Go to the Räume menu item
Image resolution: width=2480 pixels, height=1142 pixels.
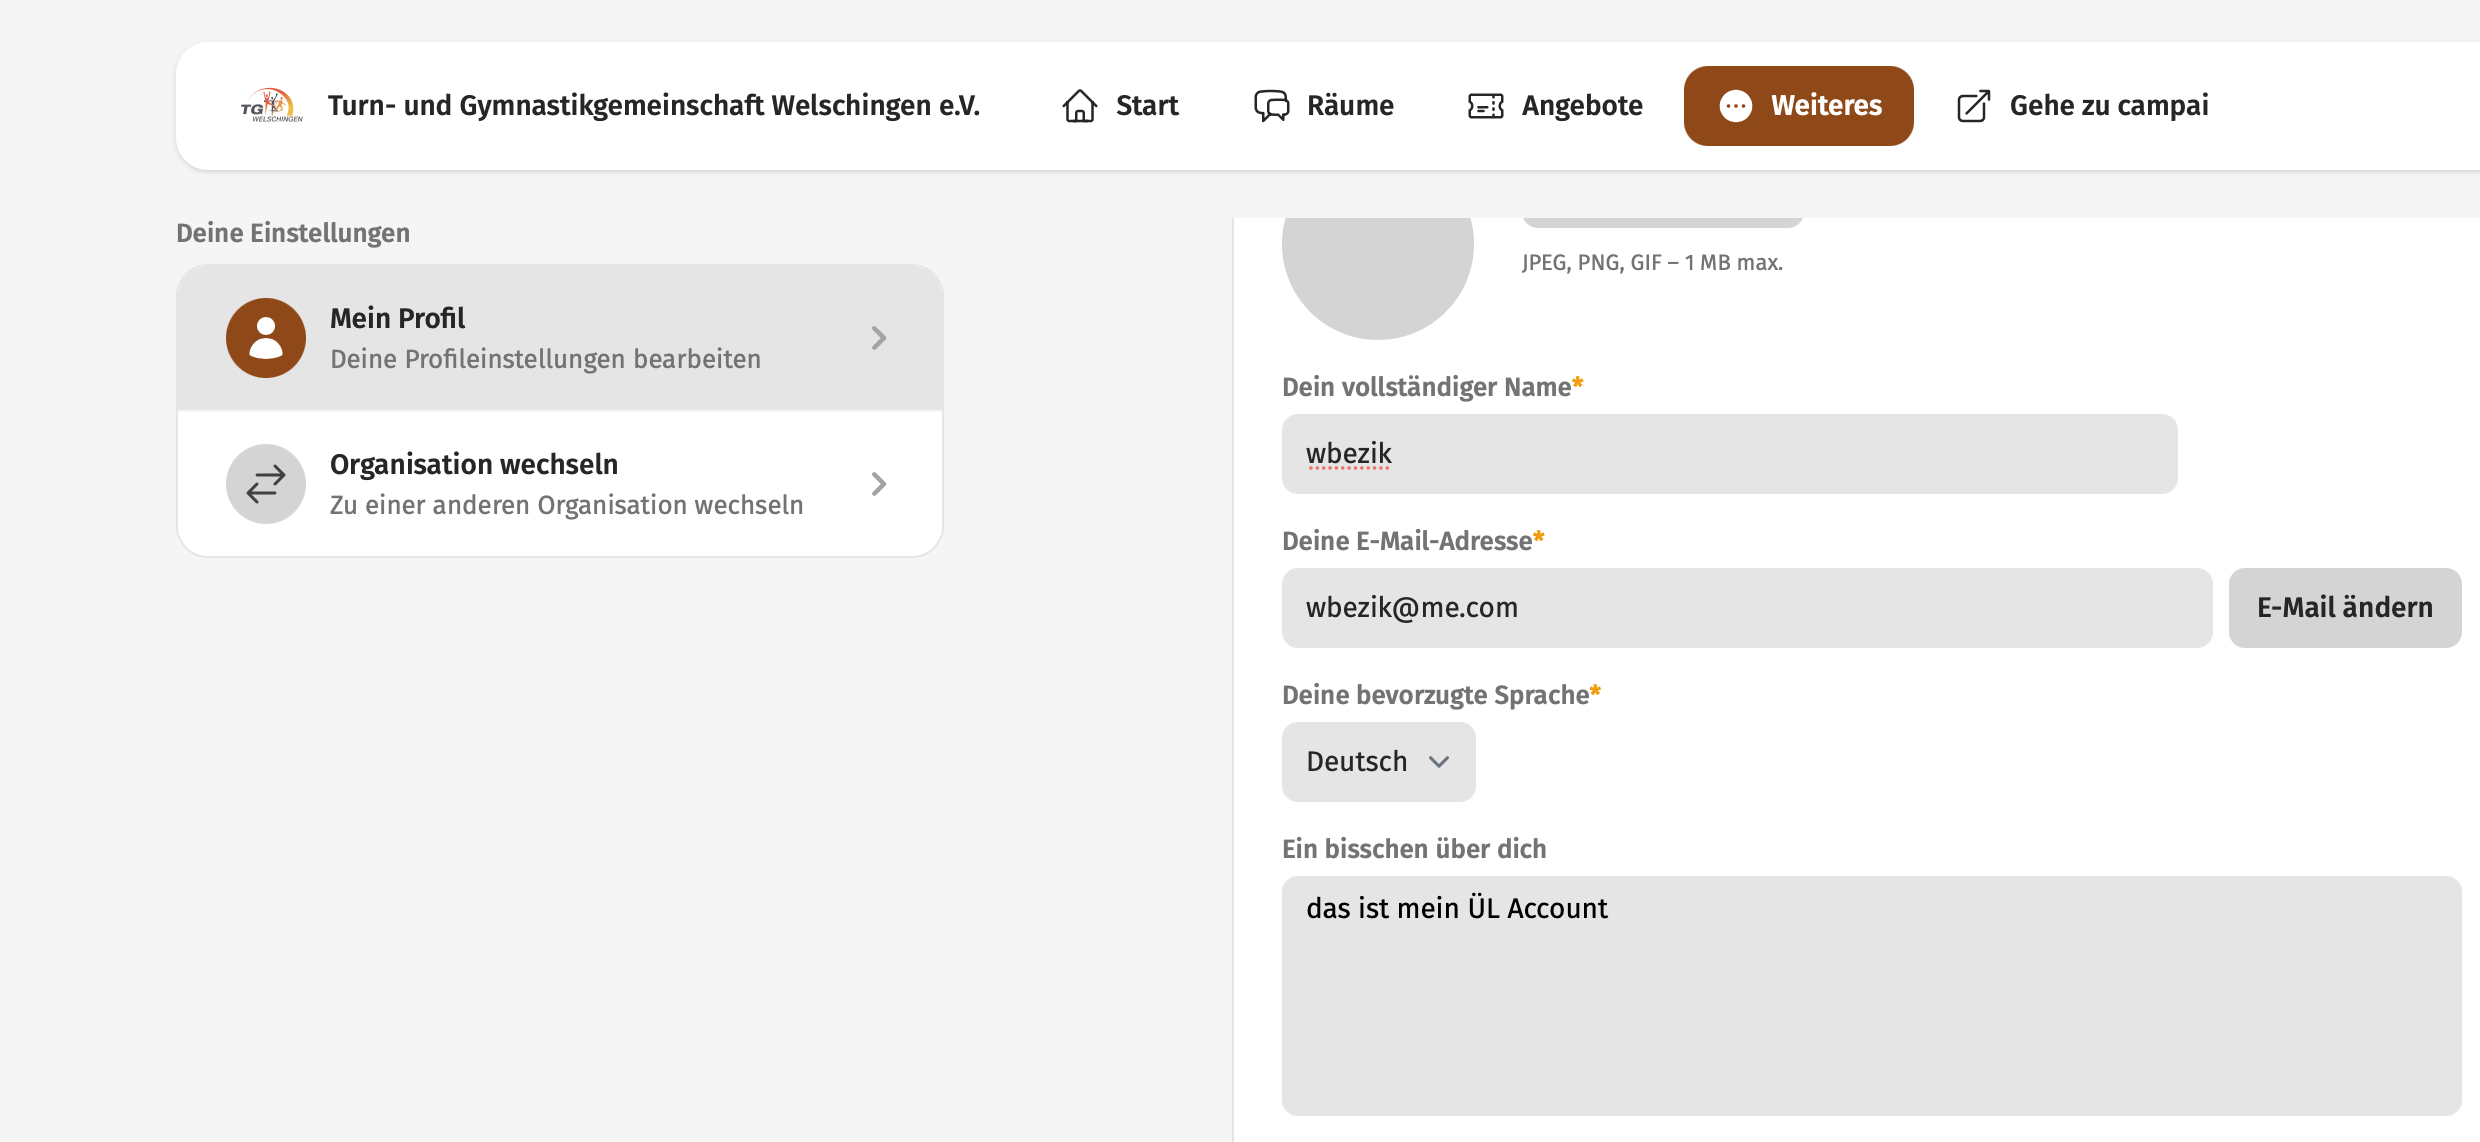pyautogui.click(x=1349, y=105)
